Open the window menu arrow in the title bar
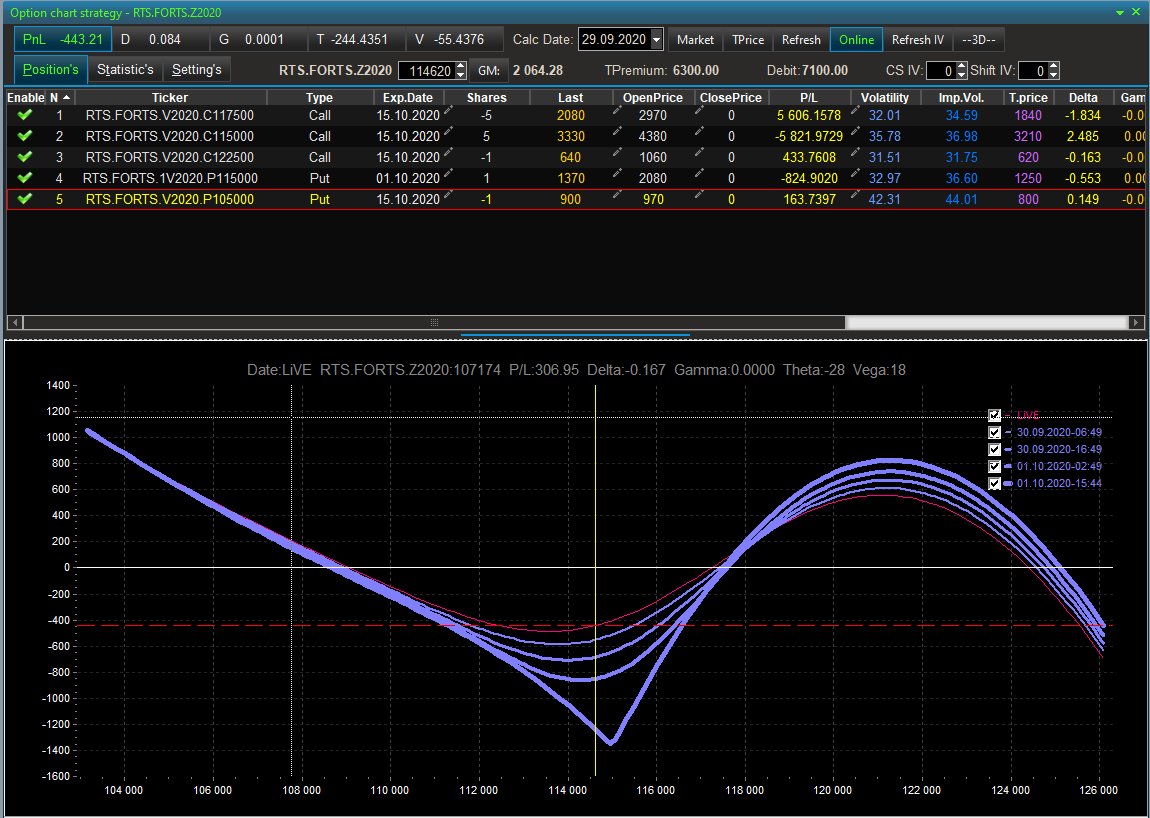 tap(1120, 12)
